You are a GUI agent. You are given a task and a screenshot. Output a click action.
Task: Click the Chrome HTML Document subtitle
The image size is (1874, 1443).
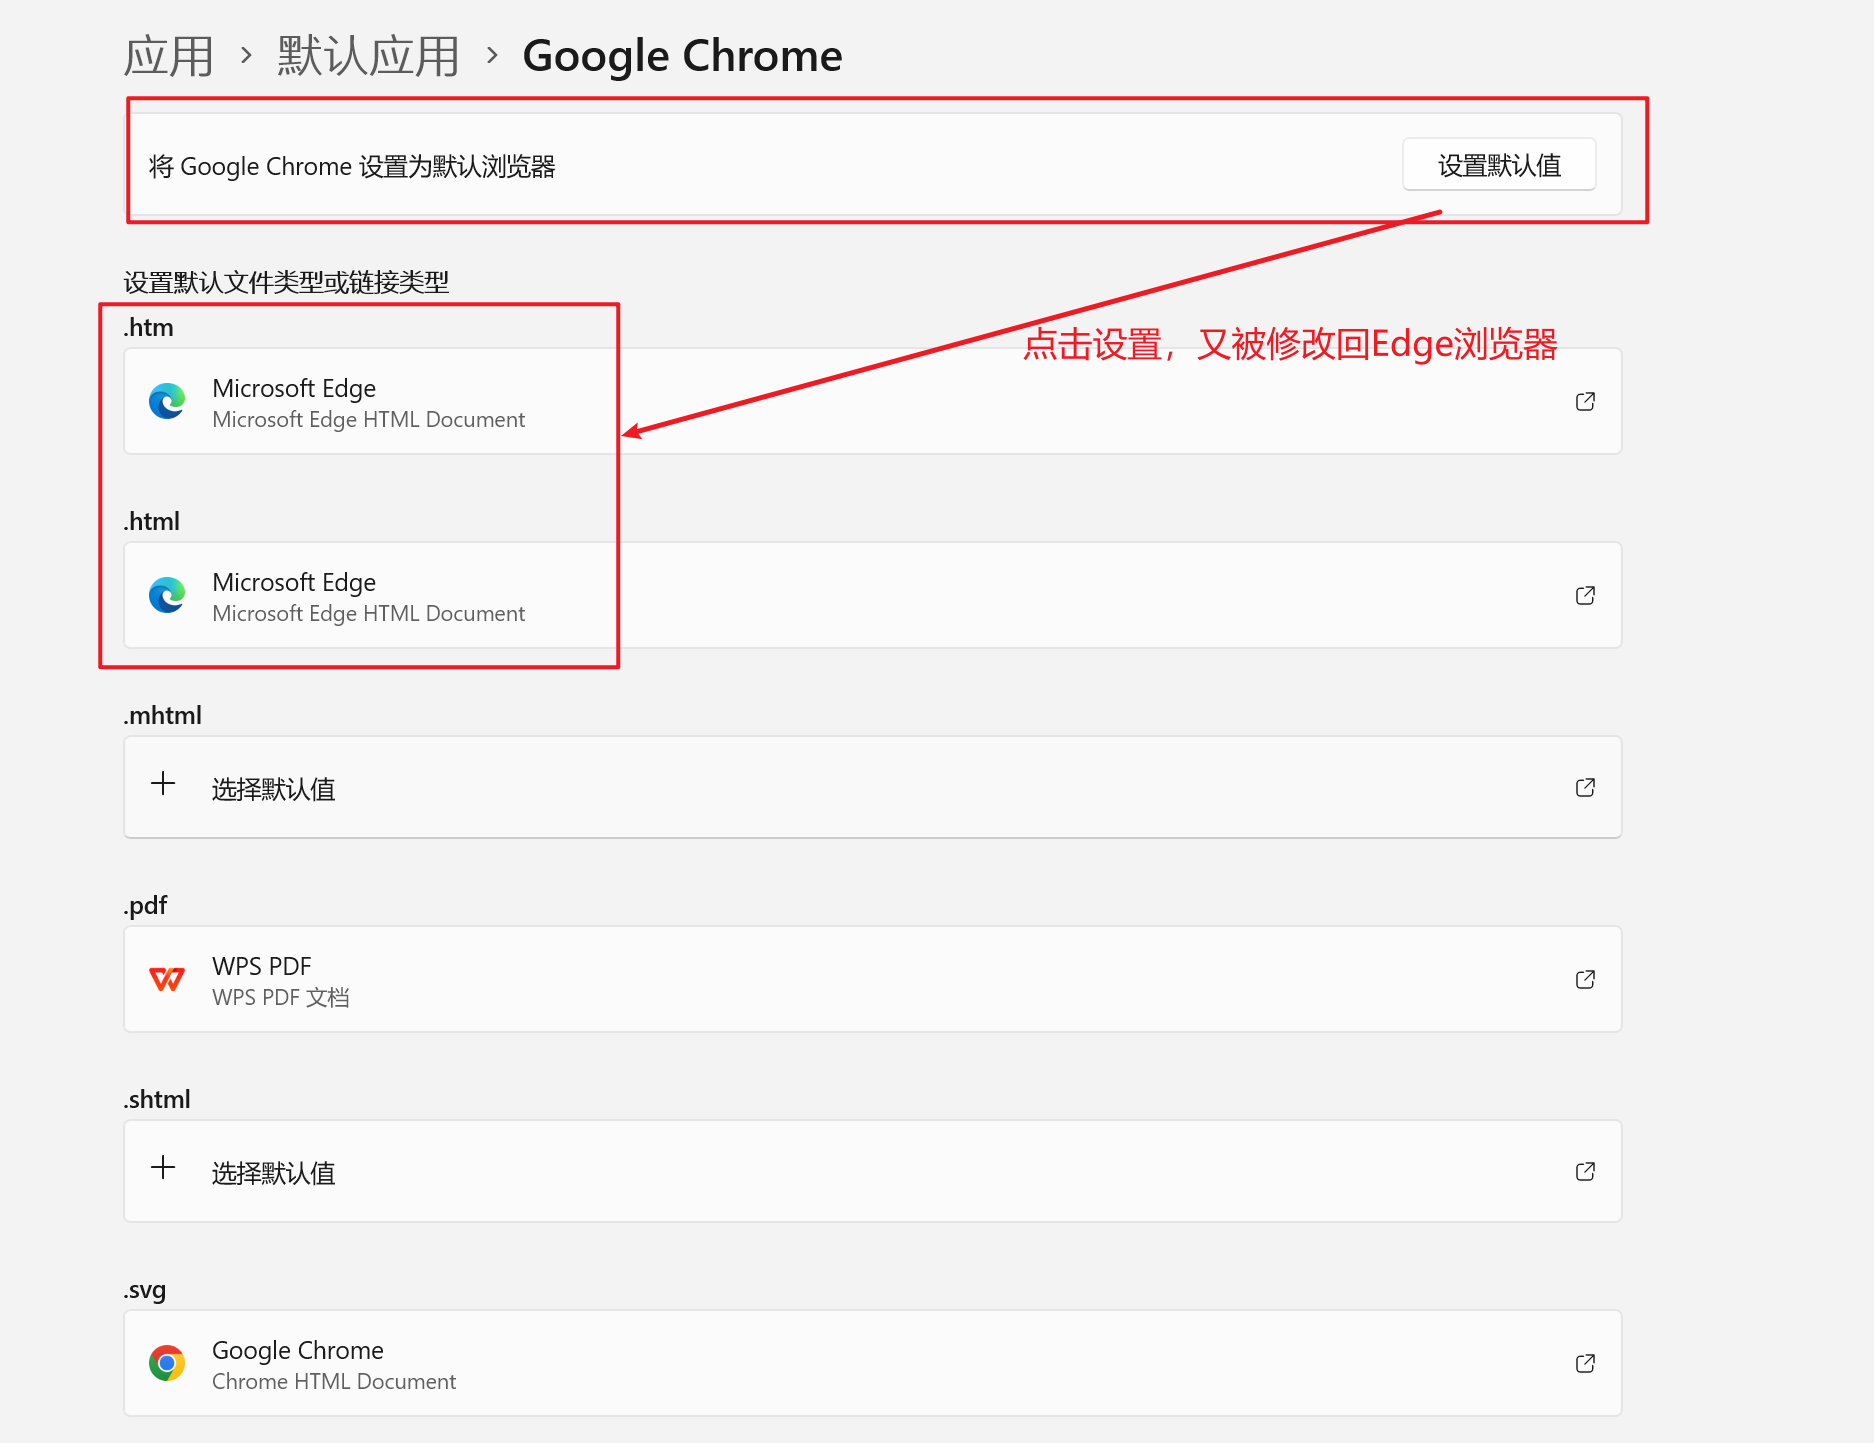(334, 1381)
